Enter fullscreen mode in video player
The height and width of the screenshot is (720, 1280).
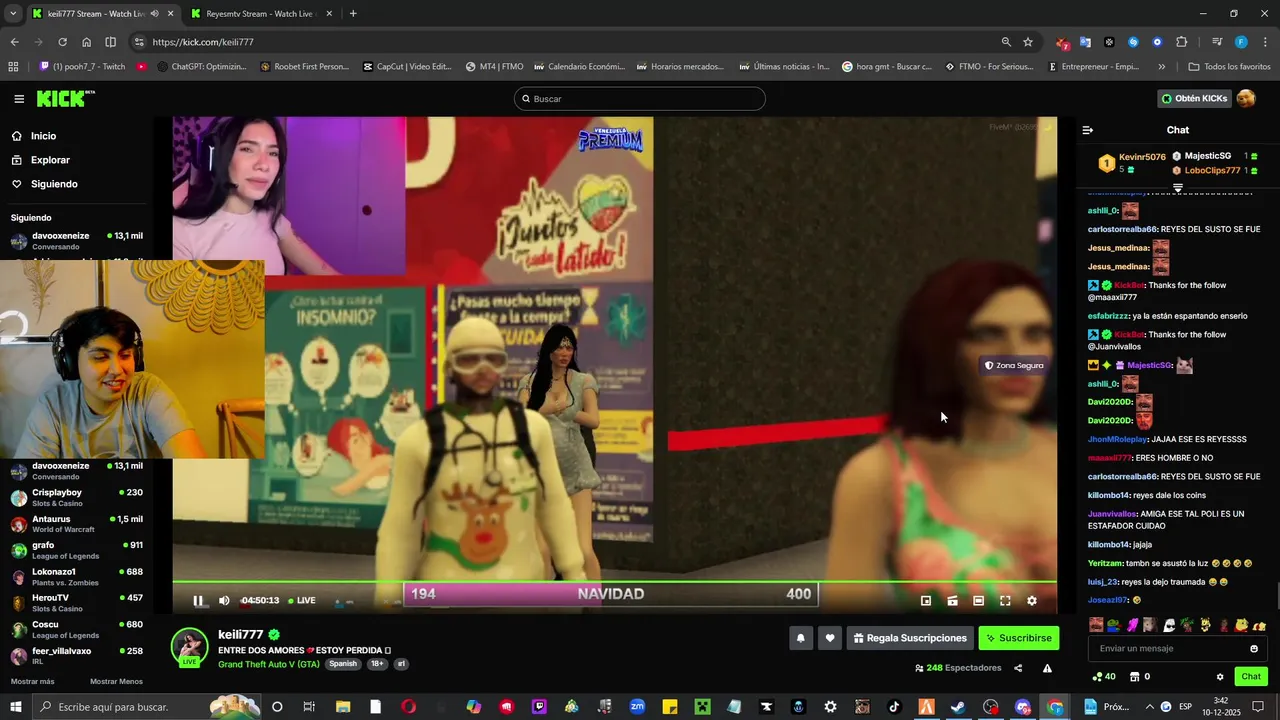1005,601
